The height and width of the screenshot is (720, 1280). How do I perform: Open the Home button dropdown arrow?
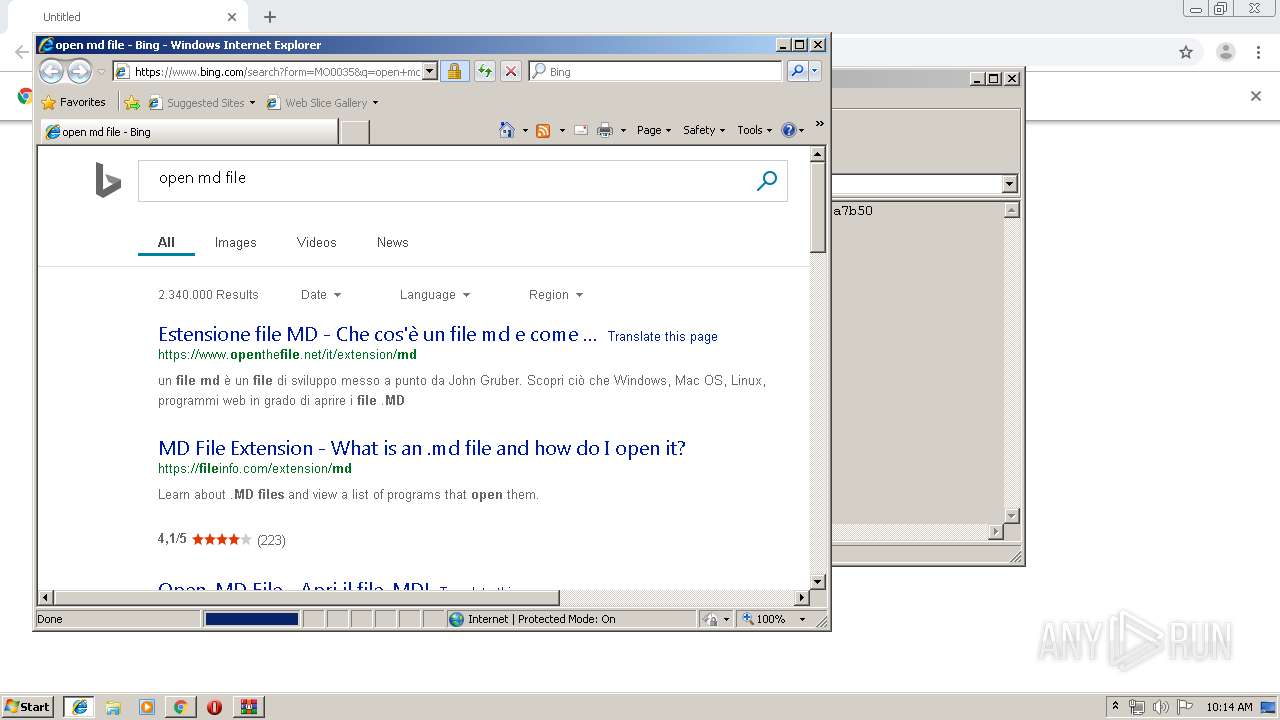point(525,130)
